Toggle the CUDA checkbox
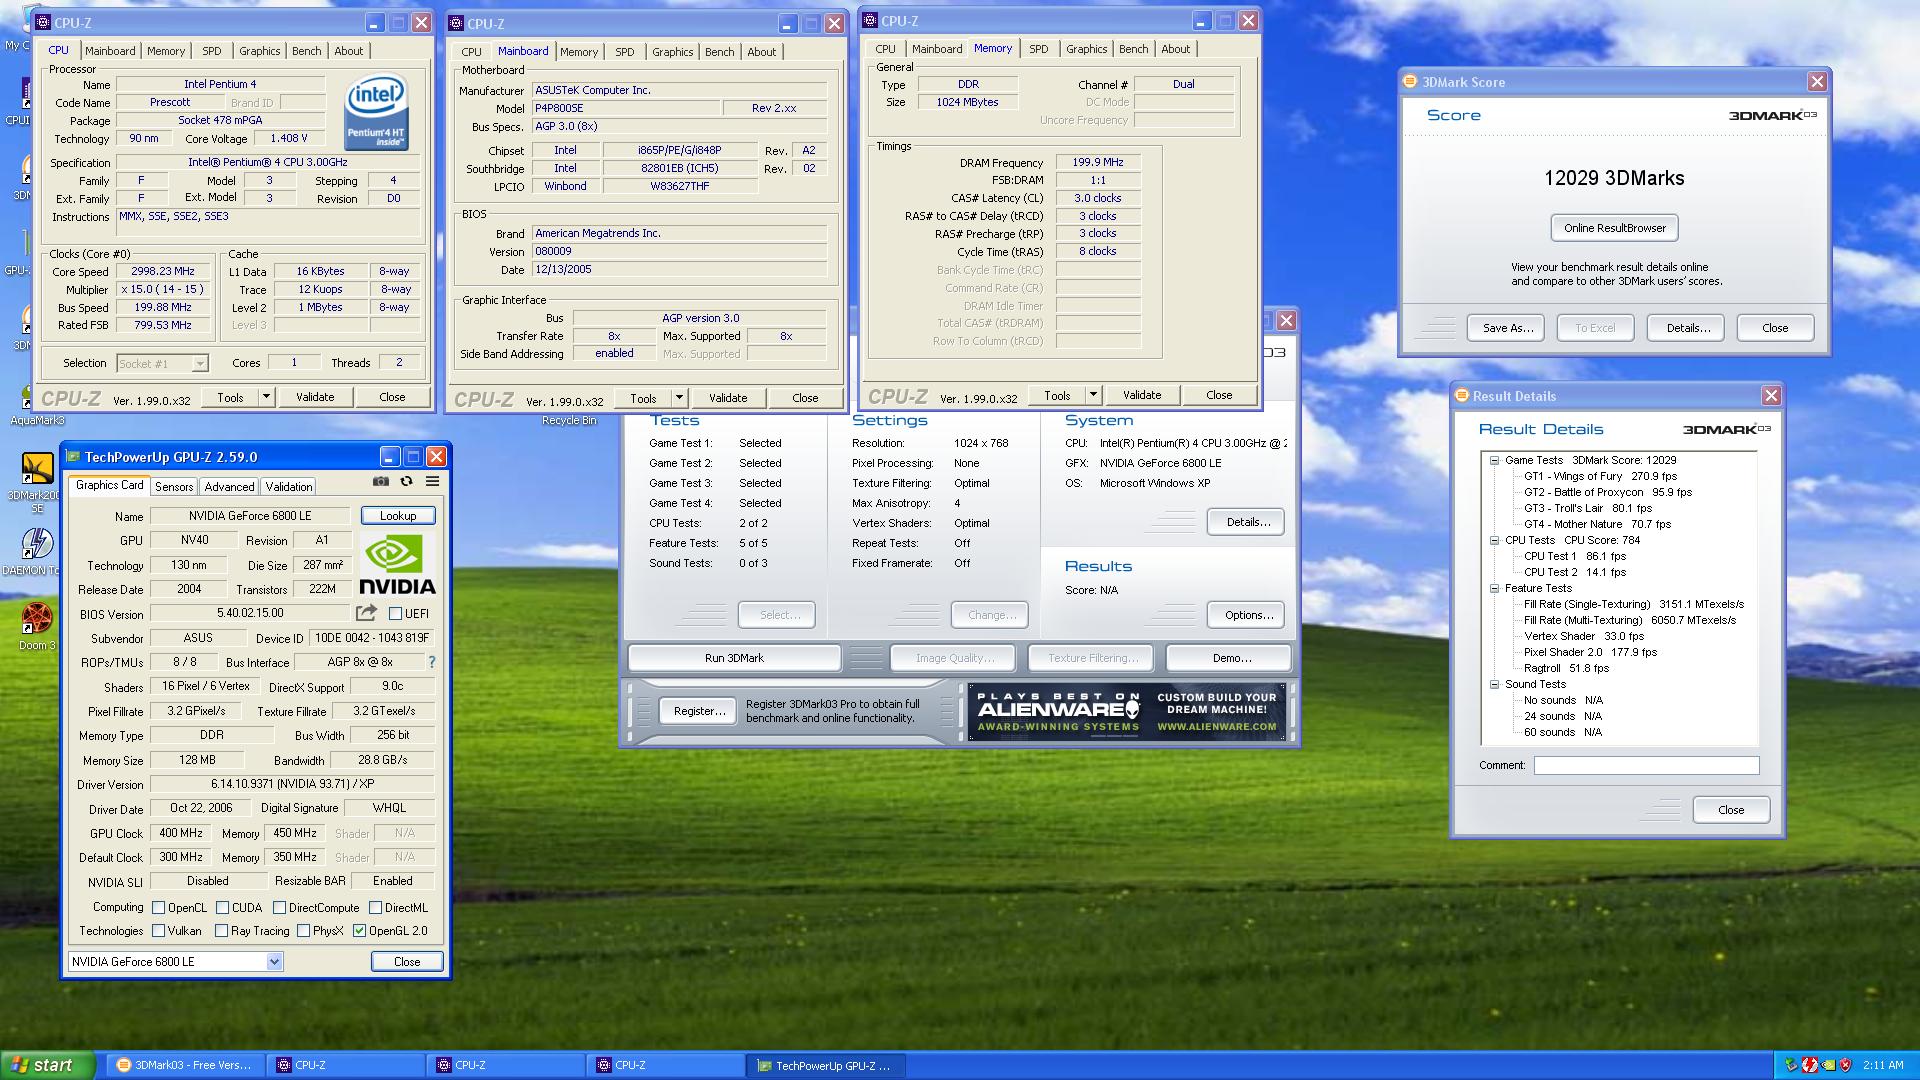 222,908
